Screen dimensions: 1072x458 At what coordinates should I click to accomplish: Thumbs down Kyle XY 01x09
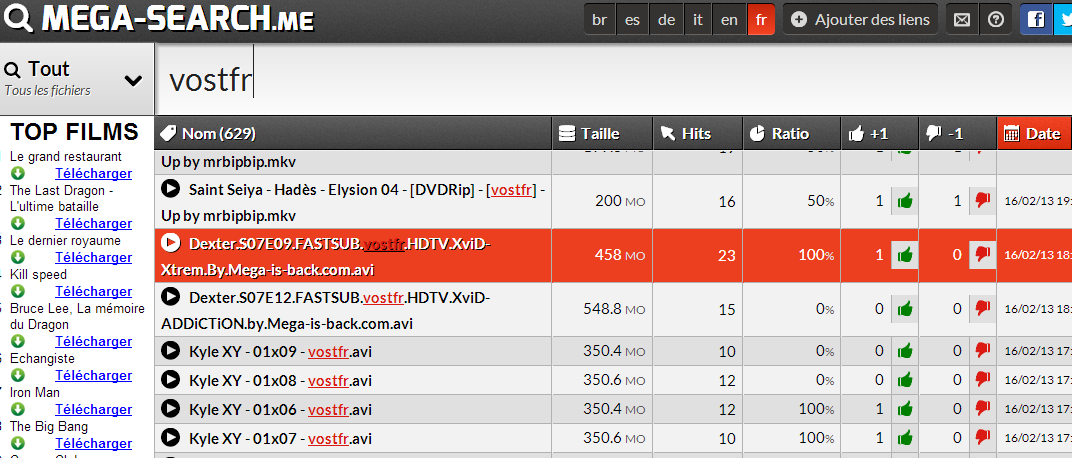tap(982, 351)
